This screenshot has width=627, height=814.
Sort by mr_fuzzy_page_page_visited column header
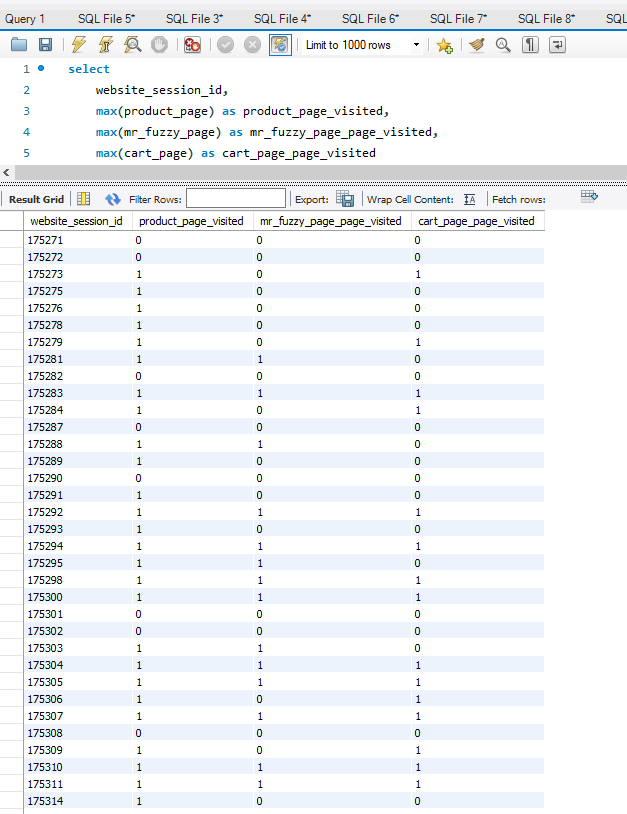331,221
